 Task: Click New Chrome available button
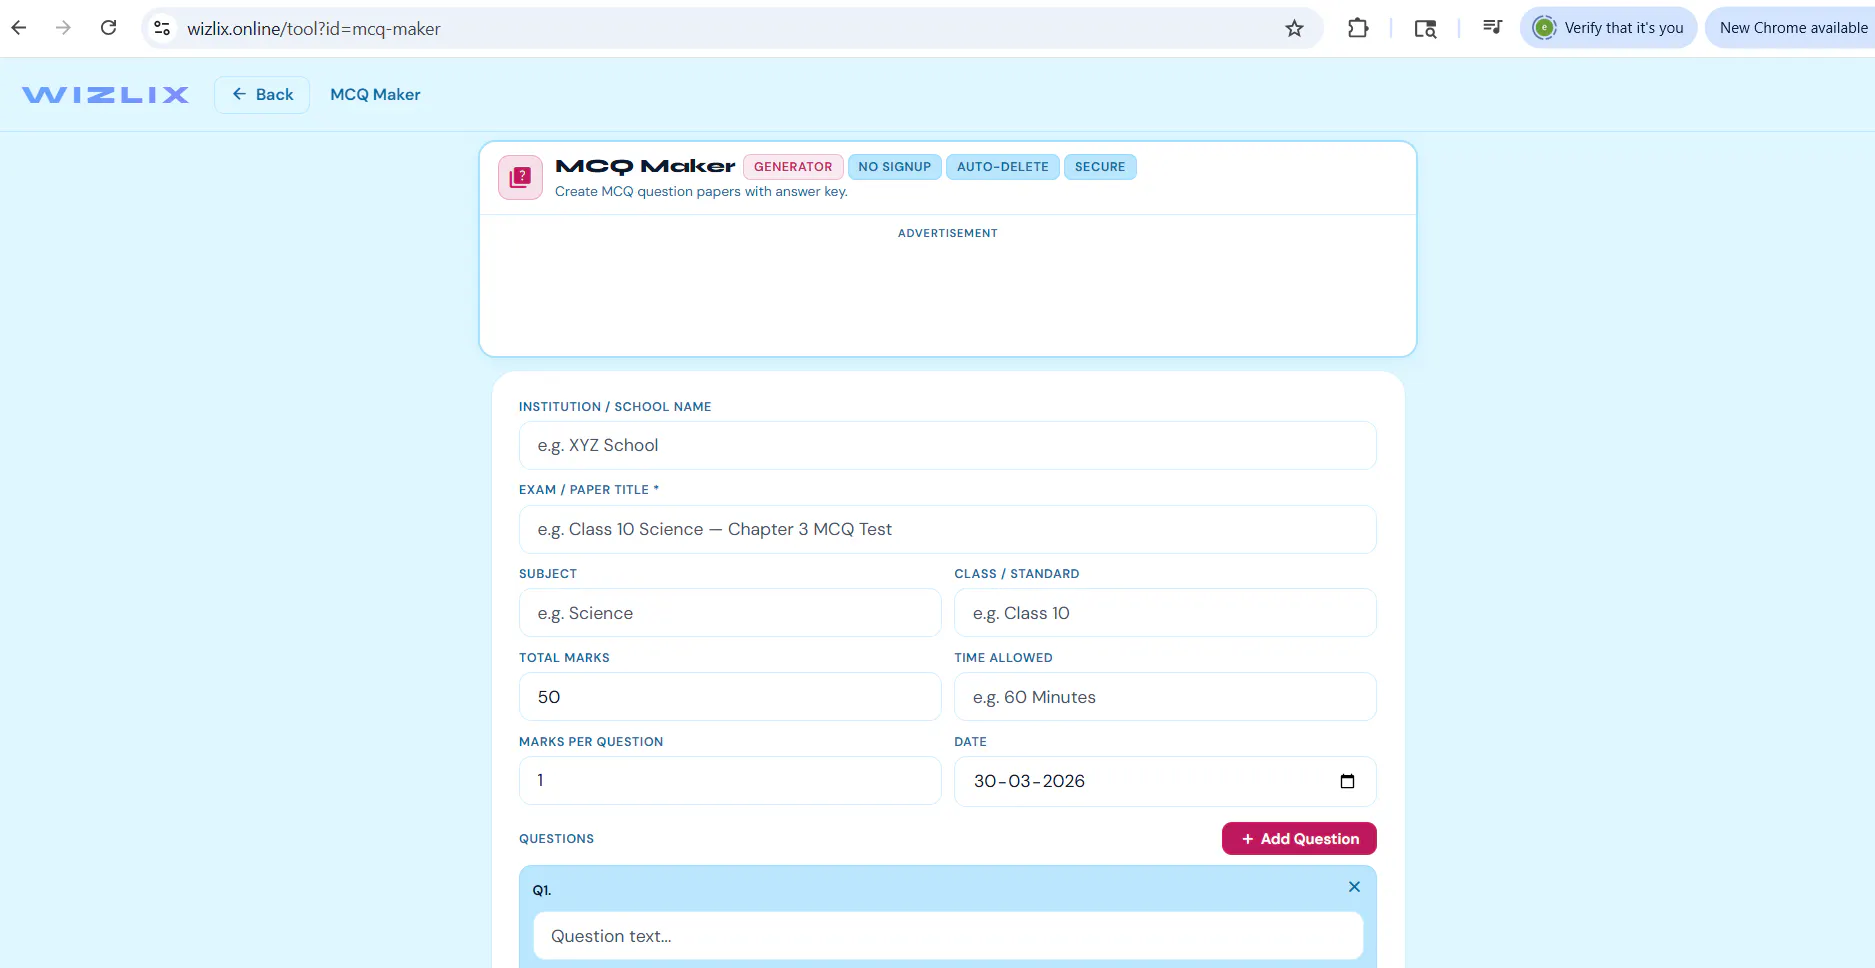click(1791, 28)
